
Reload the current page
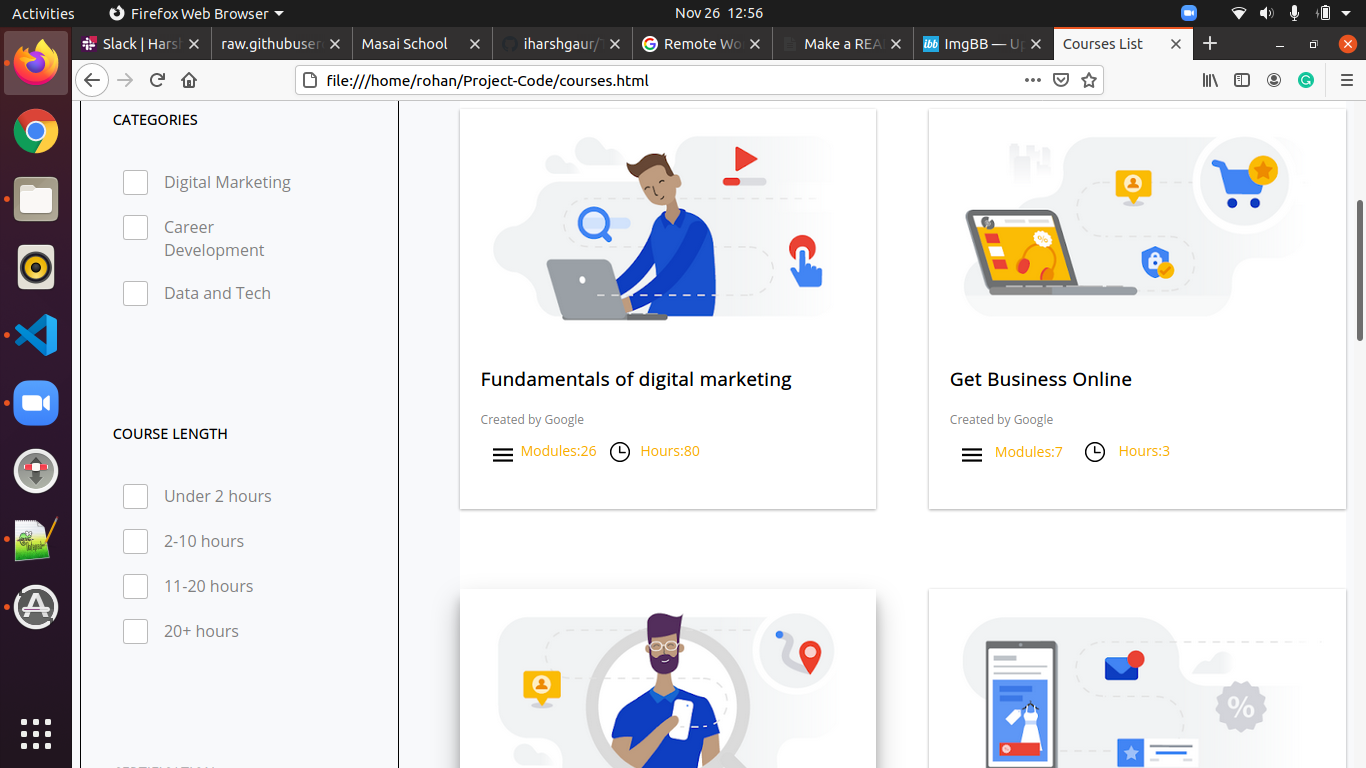click(x=157, y=80)
